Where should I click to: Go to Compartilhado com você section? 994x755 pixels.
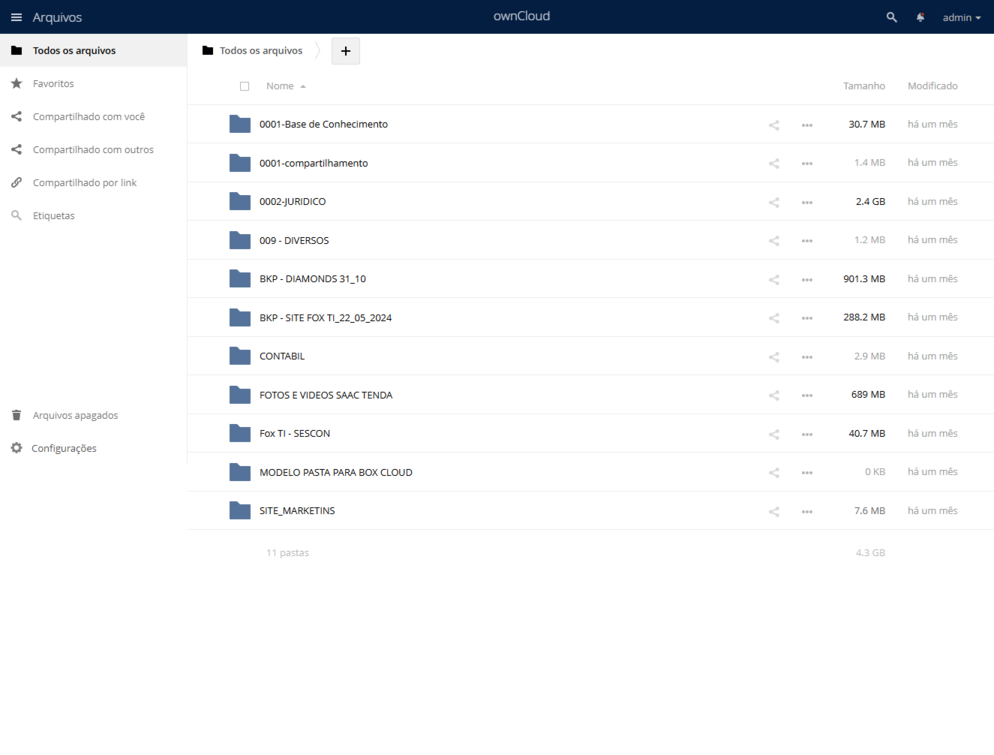[x=88, y=117]
